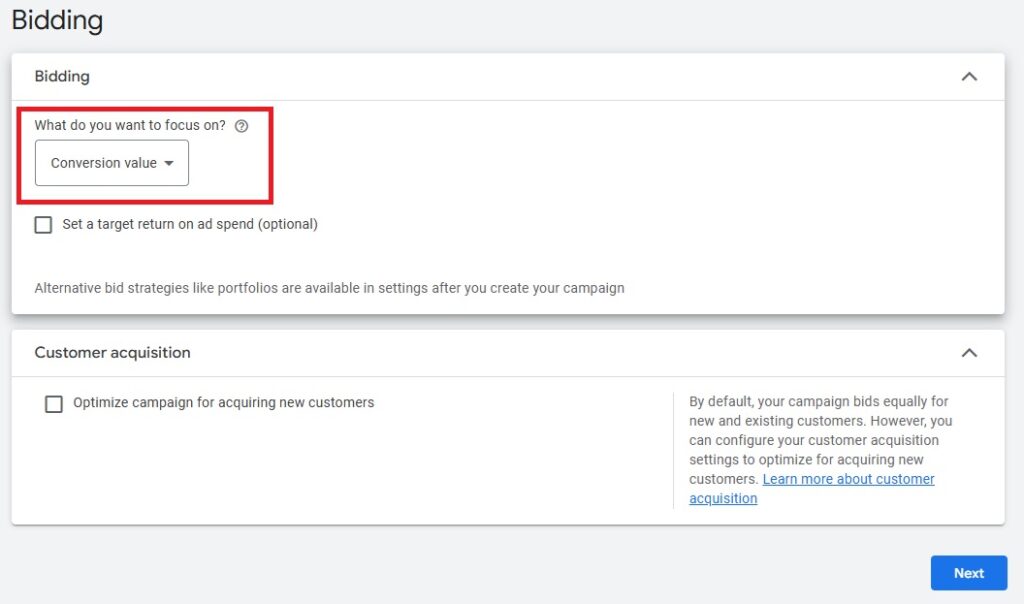Click the alternative bid strategies note text
Image resolution: width=1024 pixels, height=604 pixels.
[329, 288]
